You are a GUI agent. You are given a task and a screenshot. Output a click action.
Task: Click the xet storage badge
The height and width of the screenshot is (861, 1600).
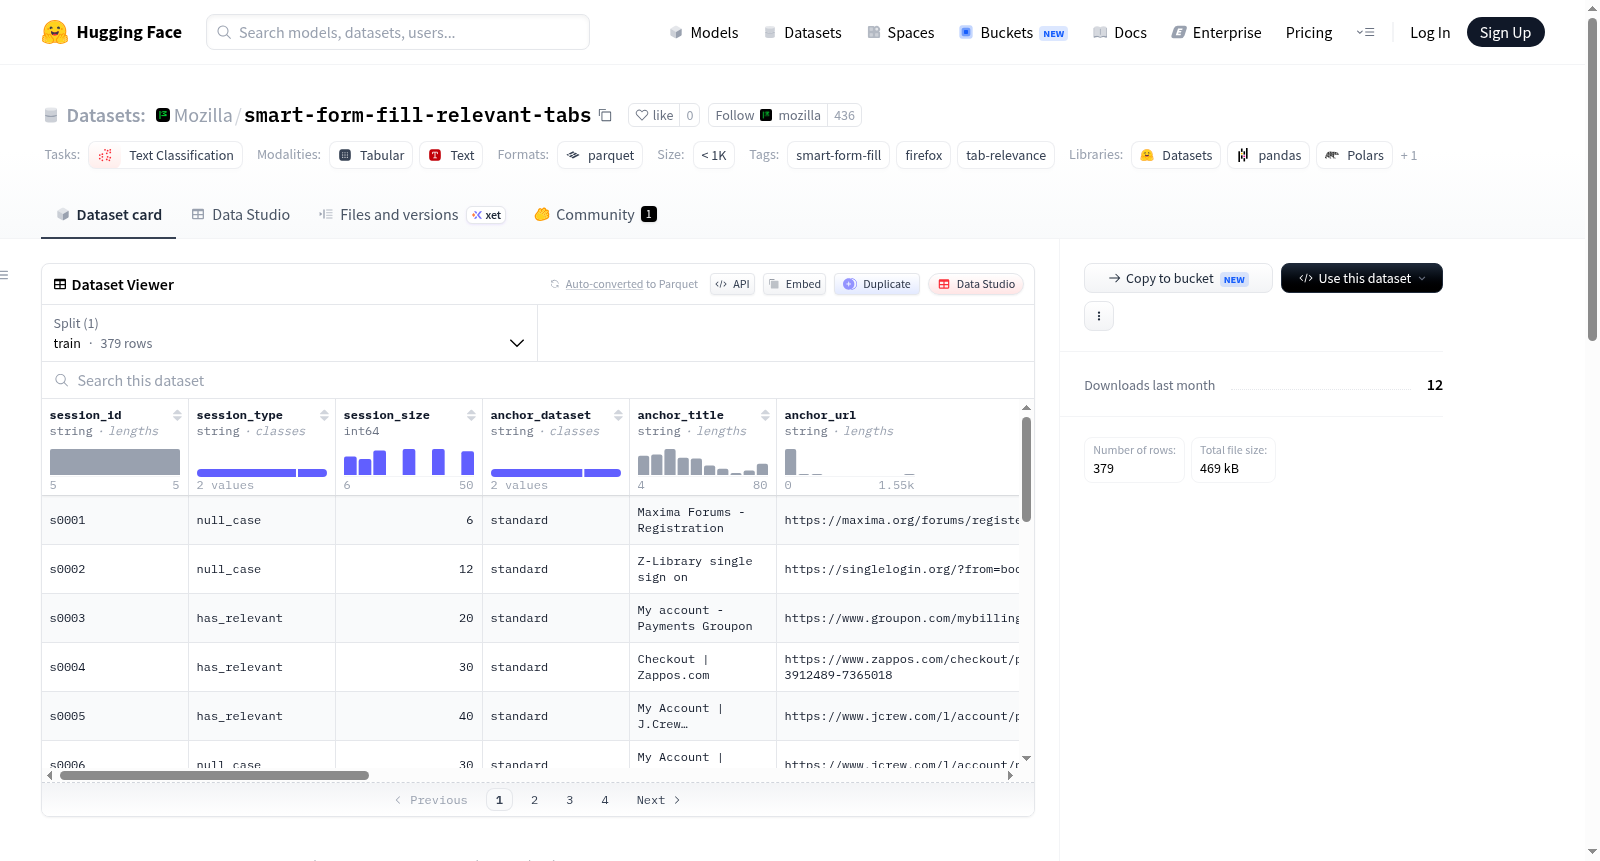tap(487, 215)
